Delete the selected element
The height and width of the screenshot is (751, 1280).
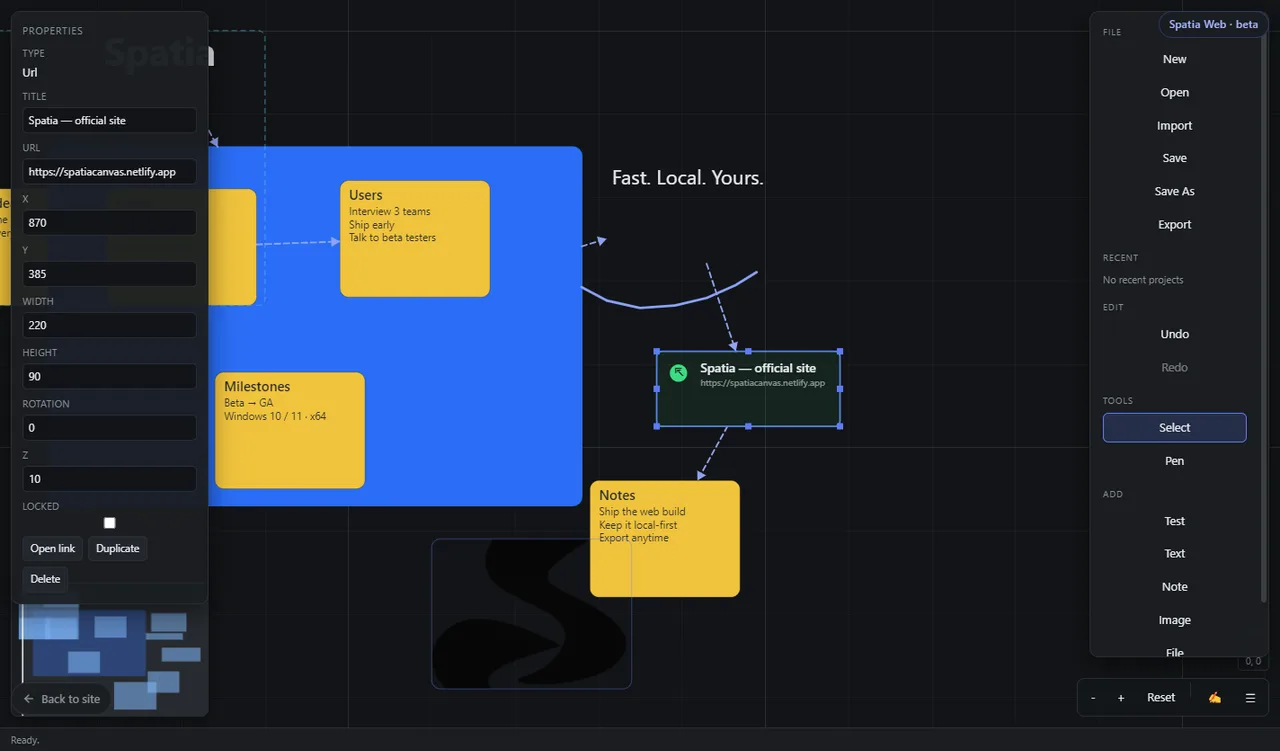pyautogui.click(x=45, y=579)
